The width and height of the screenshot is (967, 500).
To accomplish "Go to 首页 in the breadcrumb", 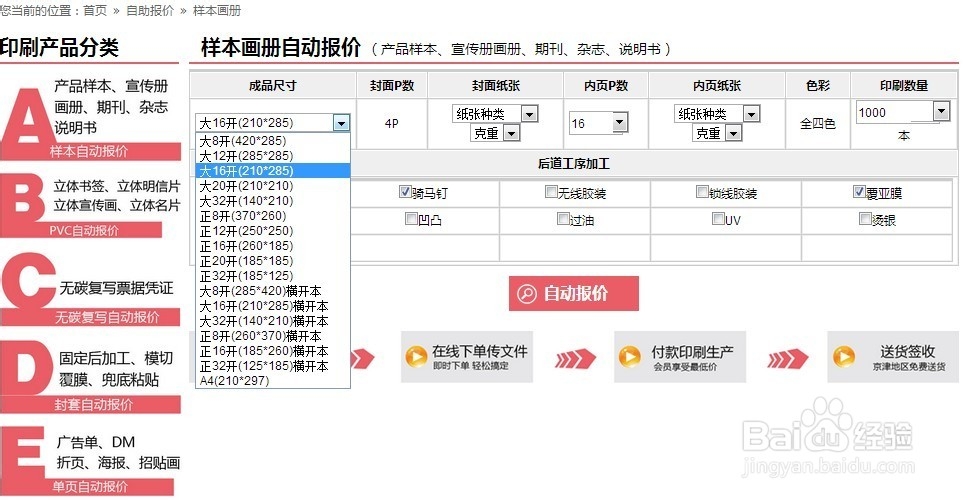I will (x=95, y=10).
